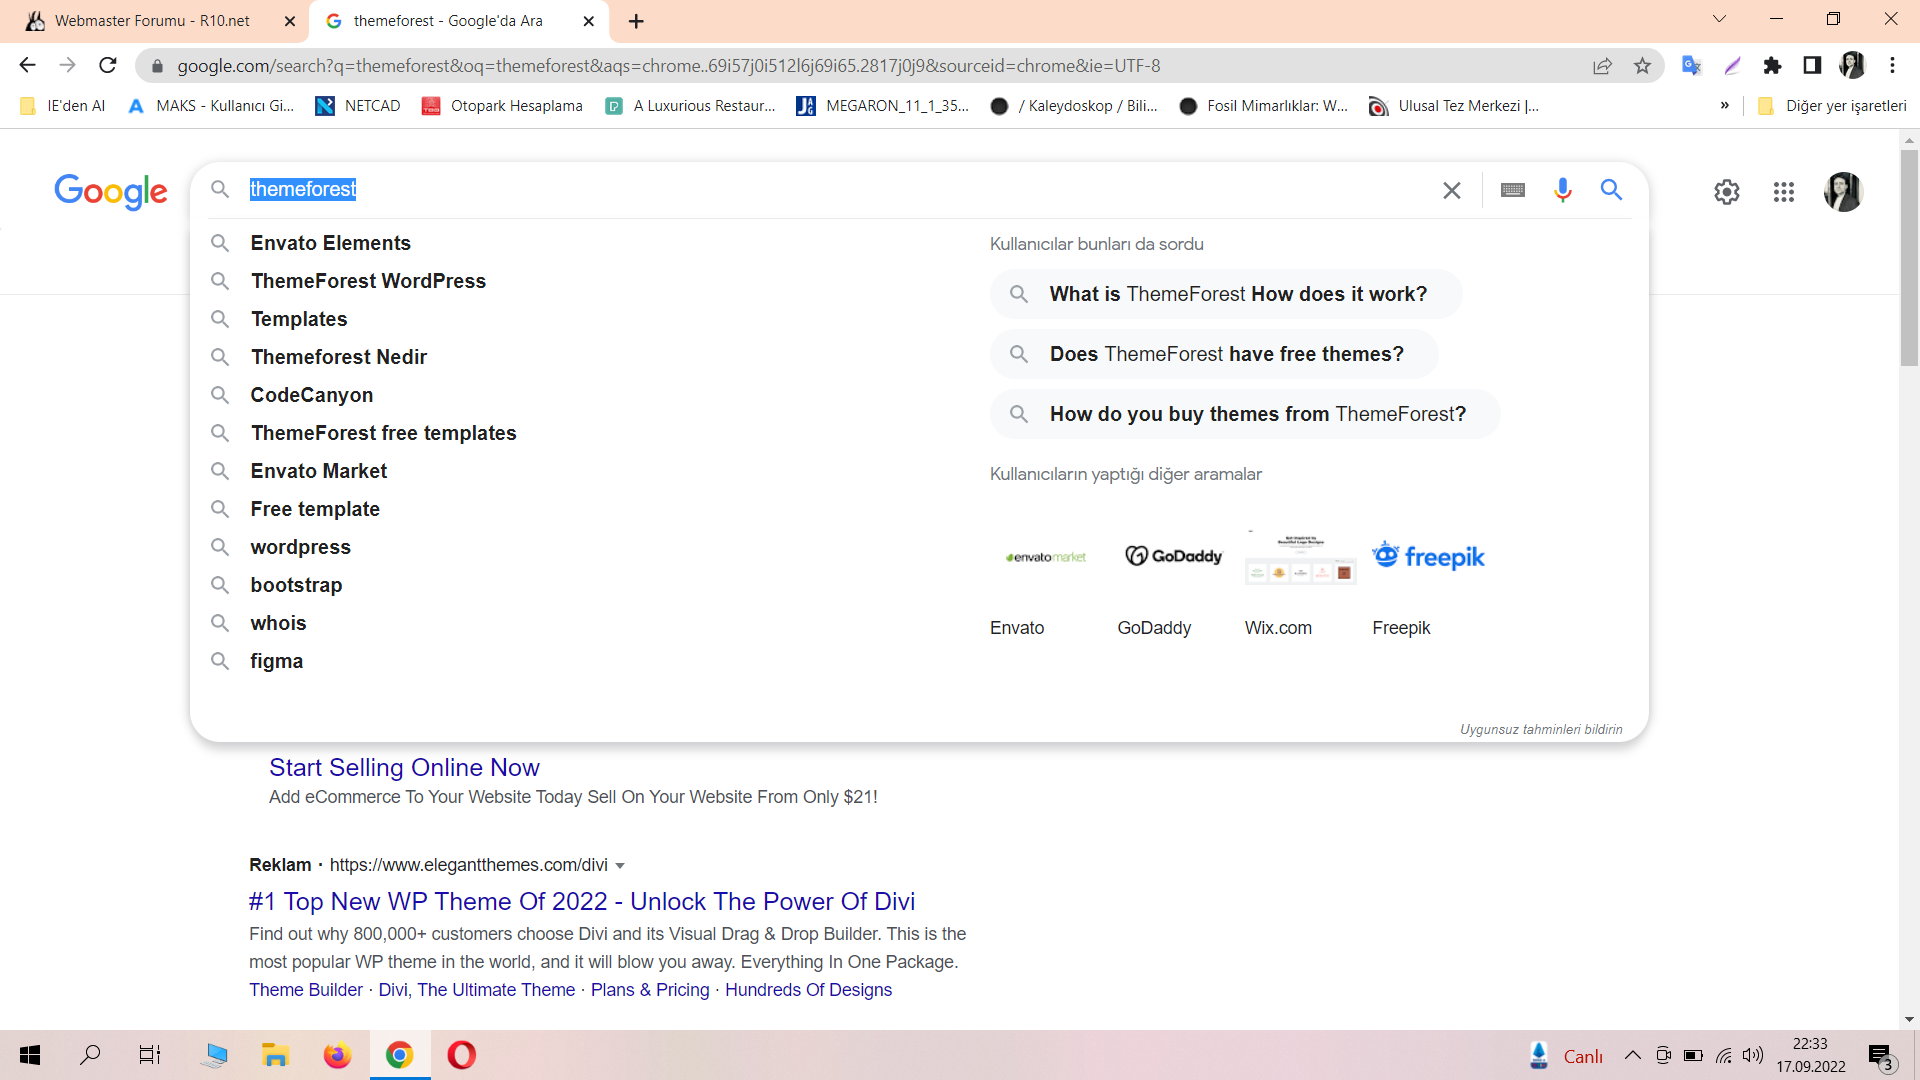Open Chrome extensions puzzle menu
The image size is (1920, 1080).
pyautogui.click(x=1772, y=66)
